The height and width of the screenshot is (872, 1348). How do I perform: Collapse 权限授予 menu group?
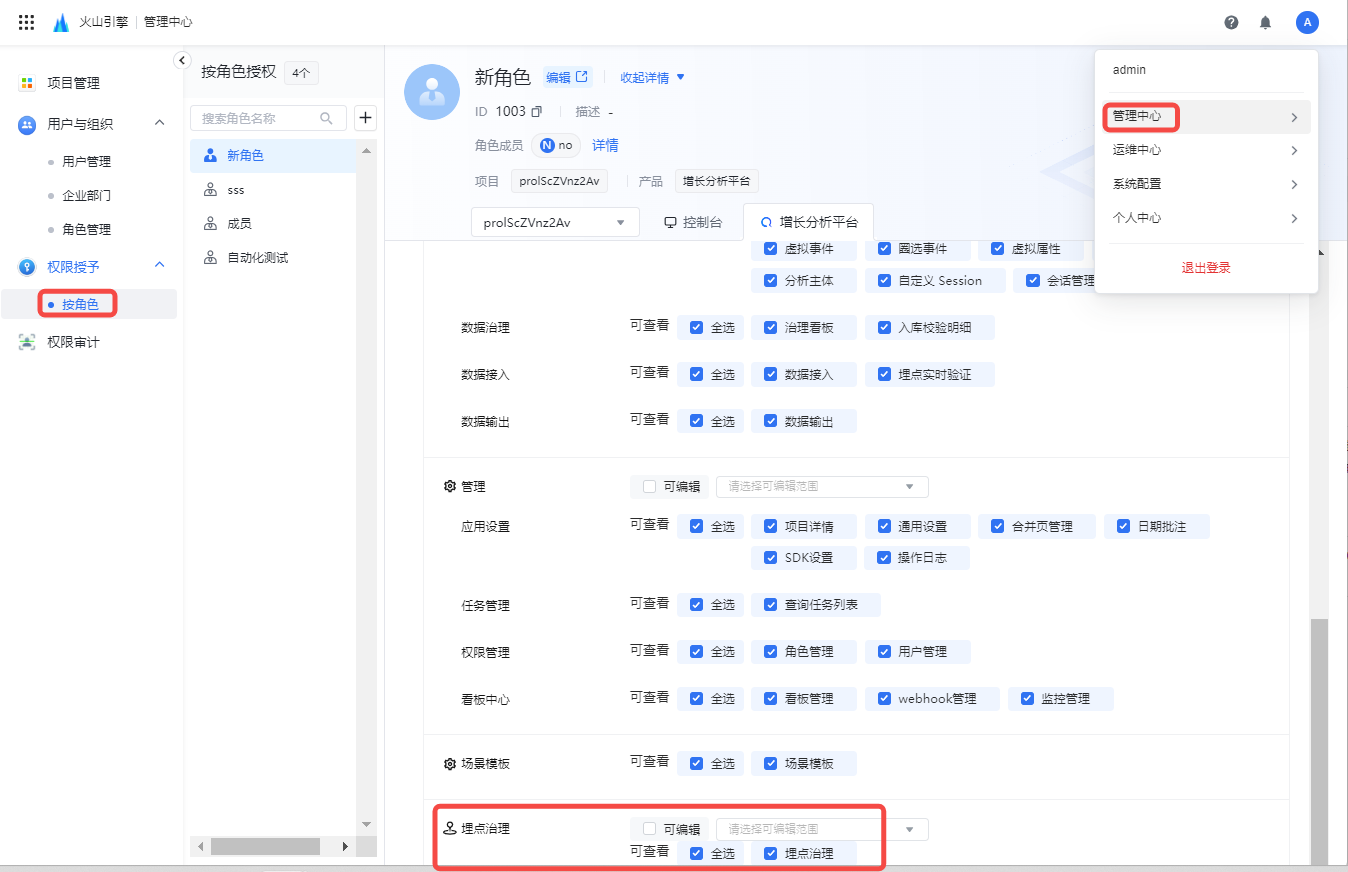159,265
